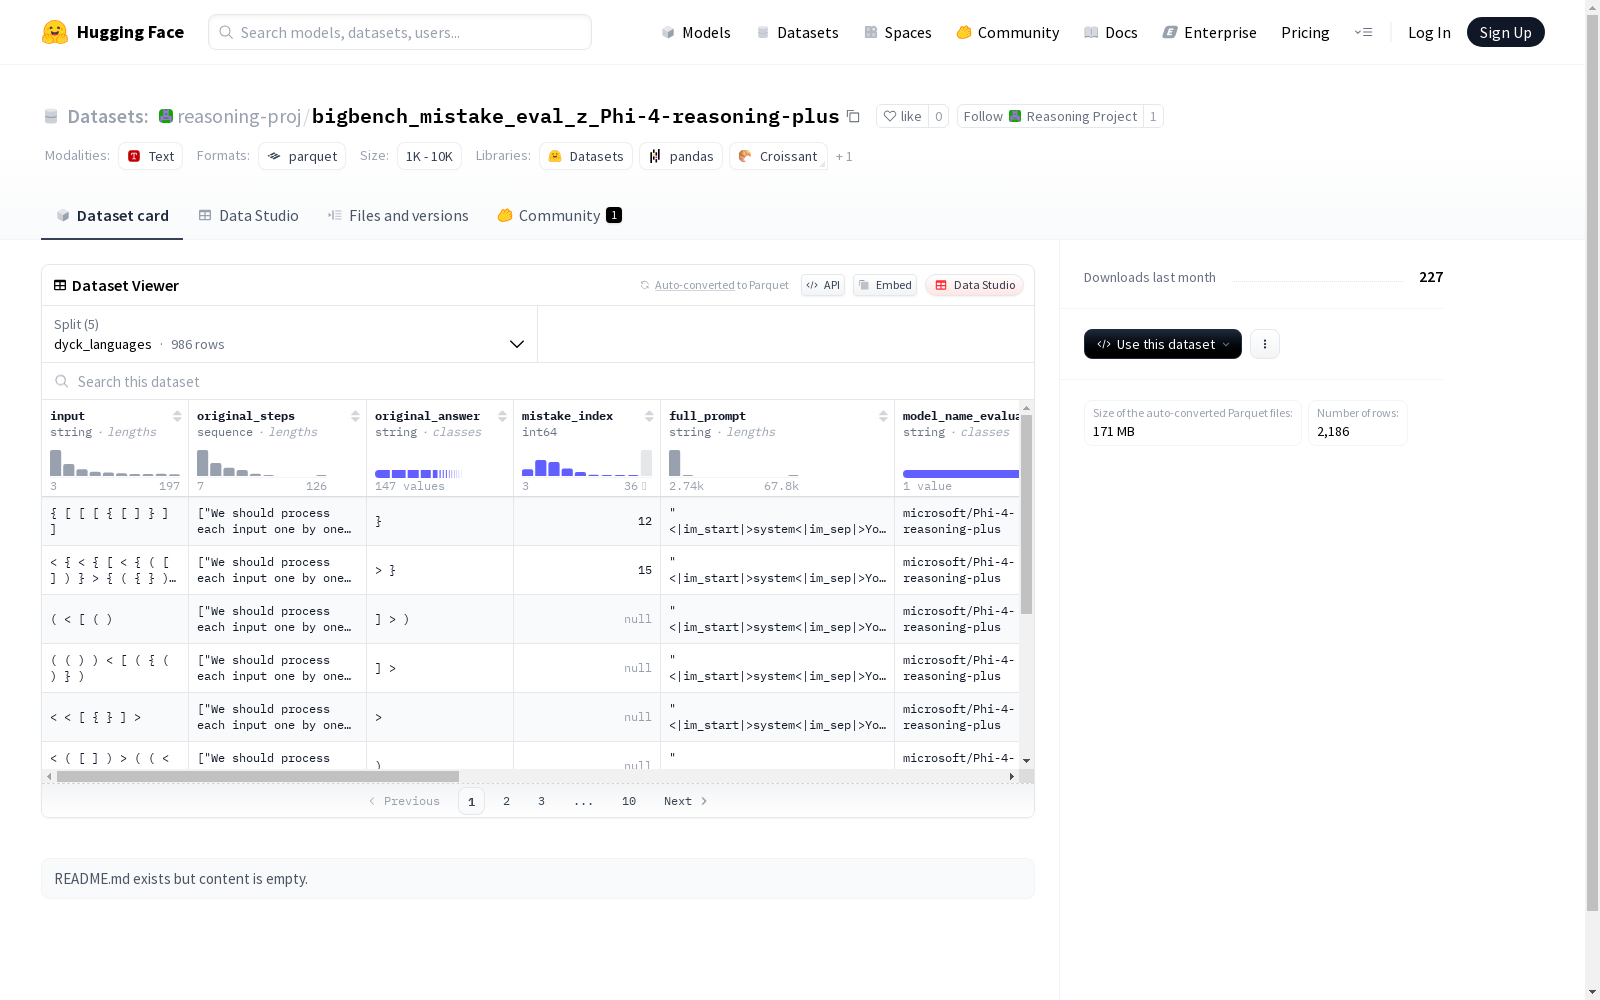Open Data Studio from the viewer header
Screen dimensions: 1600x1000
975,285
